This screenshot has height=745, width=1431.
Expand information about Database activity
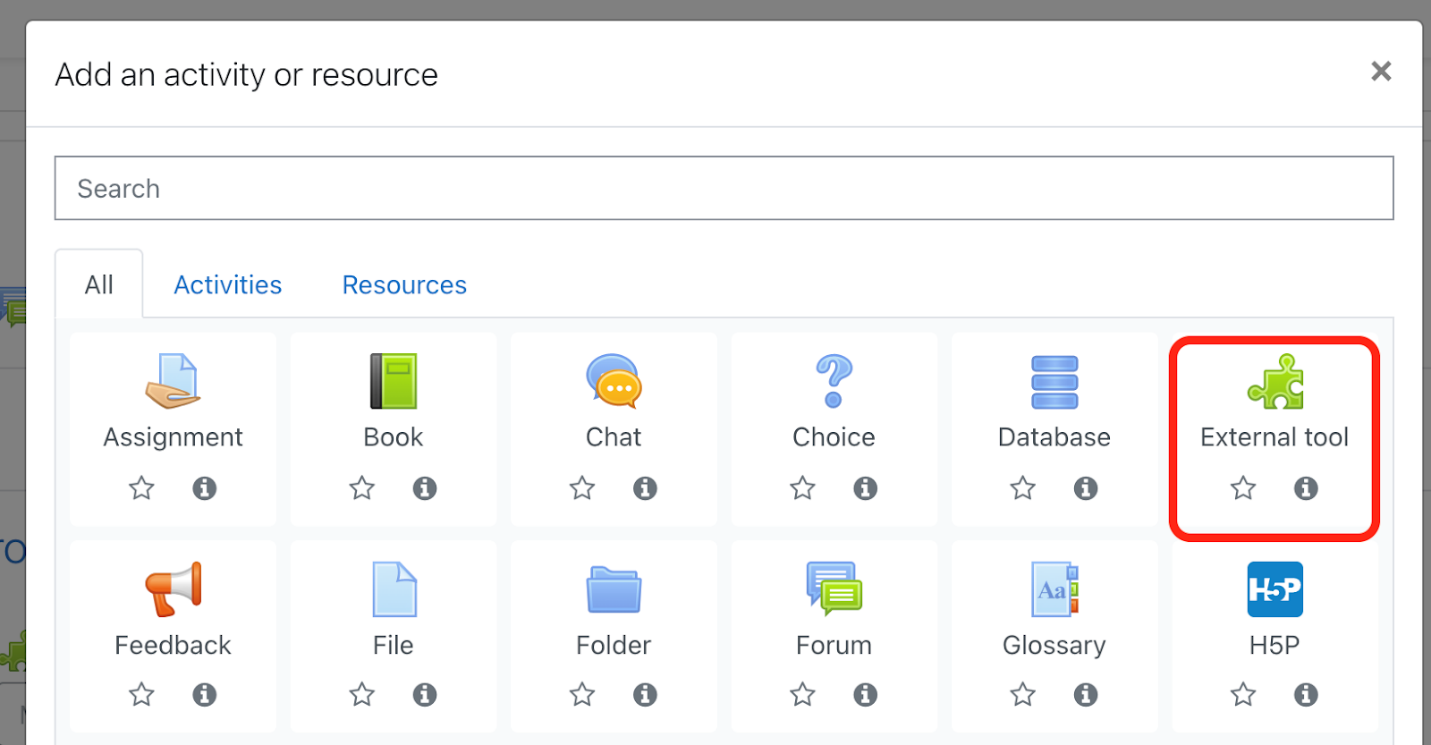coord(1085,488)
